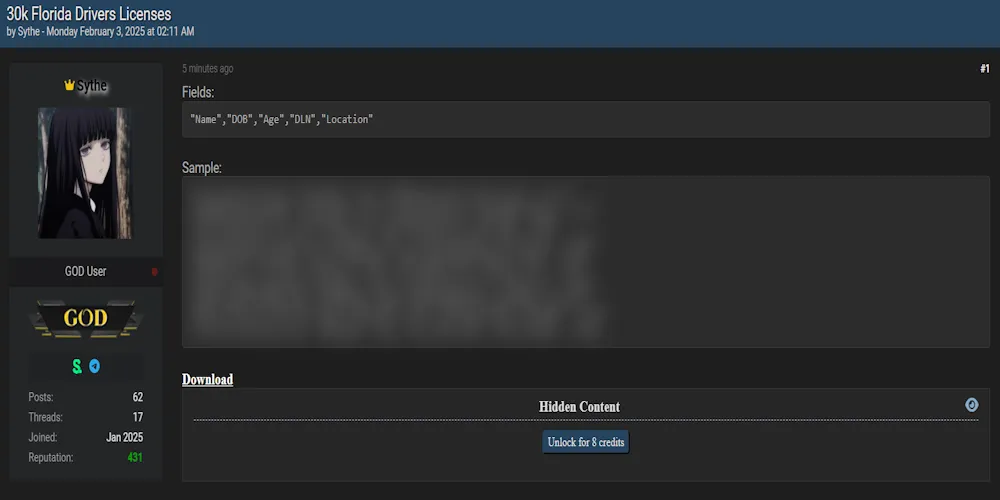Image resolution: width=1000 pixels, height=500 pixels.
Task: Click the thread title at the top
Action: (x=89, y=14)
